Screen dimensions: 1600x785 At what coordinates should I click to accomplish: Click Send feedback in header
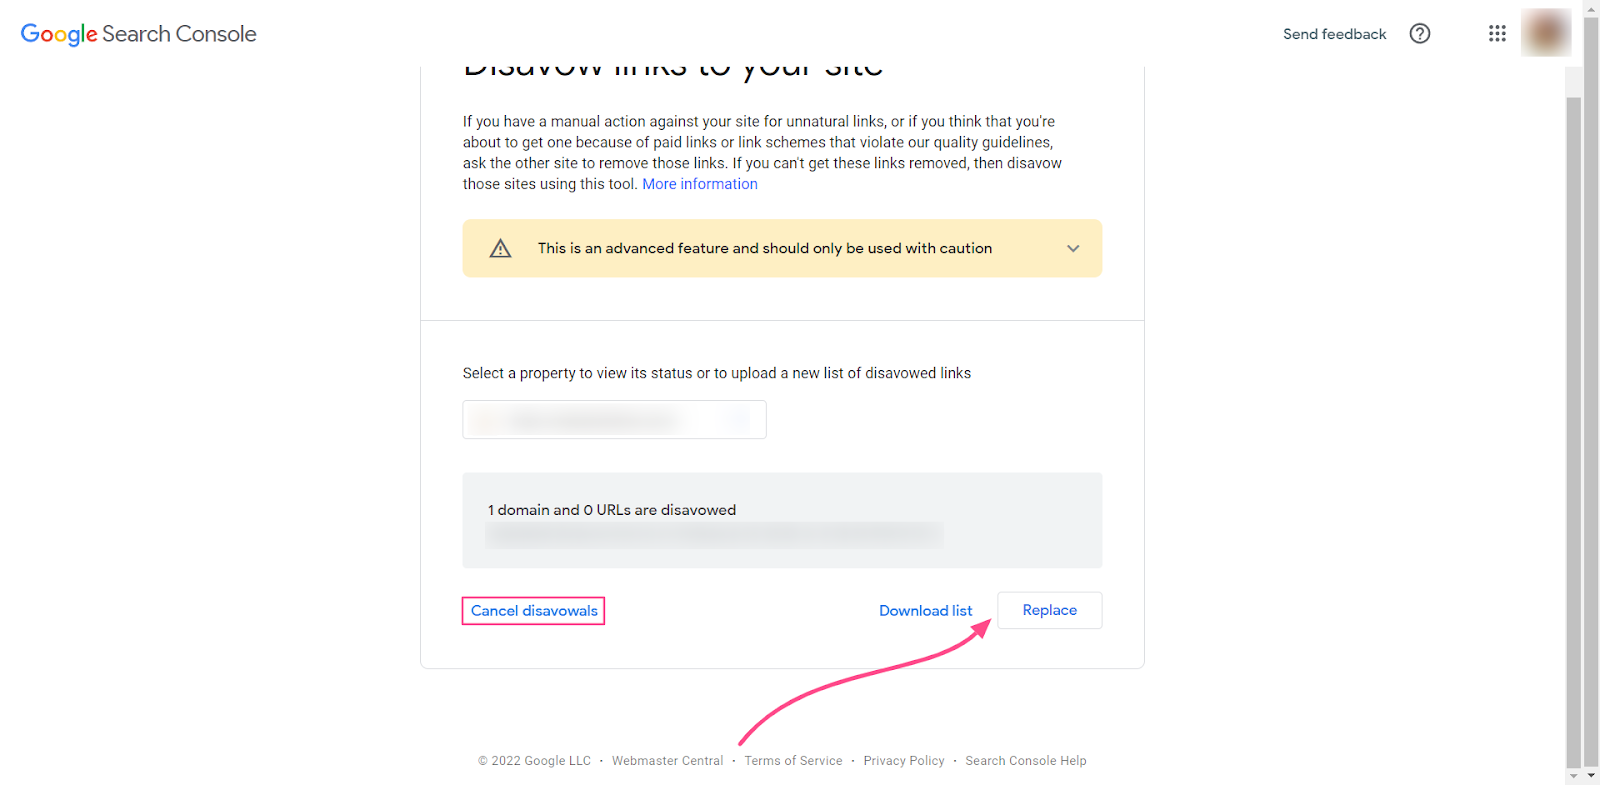point(1334,34)
